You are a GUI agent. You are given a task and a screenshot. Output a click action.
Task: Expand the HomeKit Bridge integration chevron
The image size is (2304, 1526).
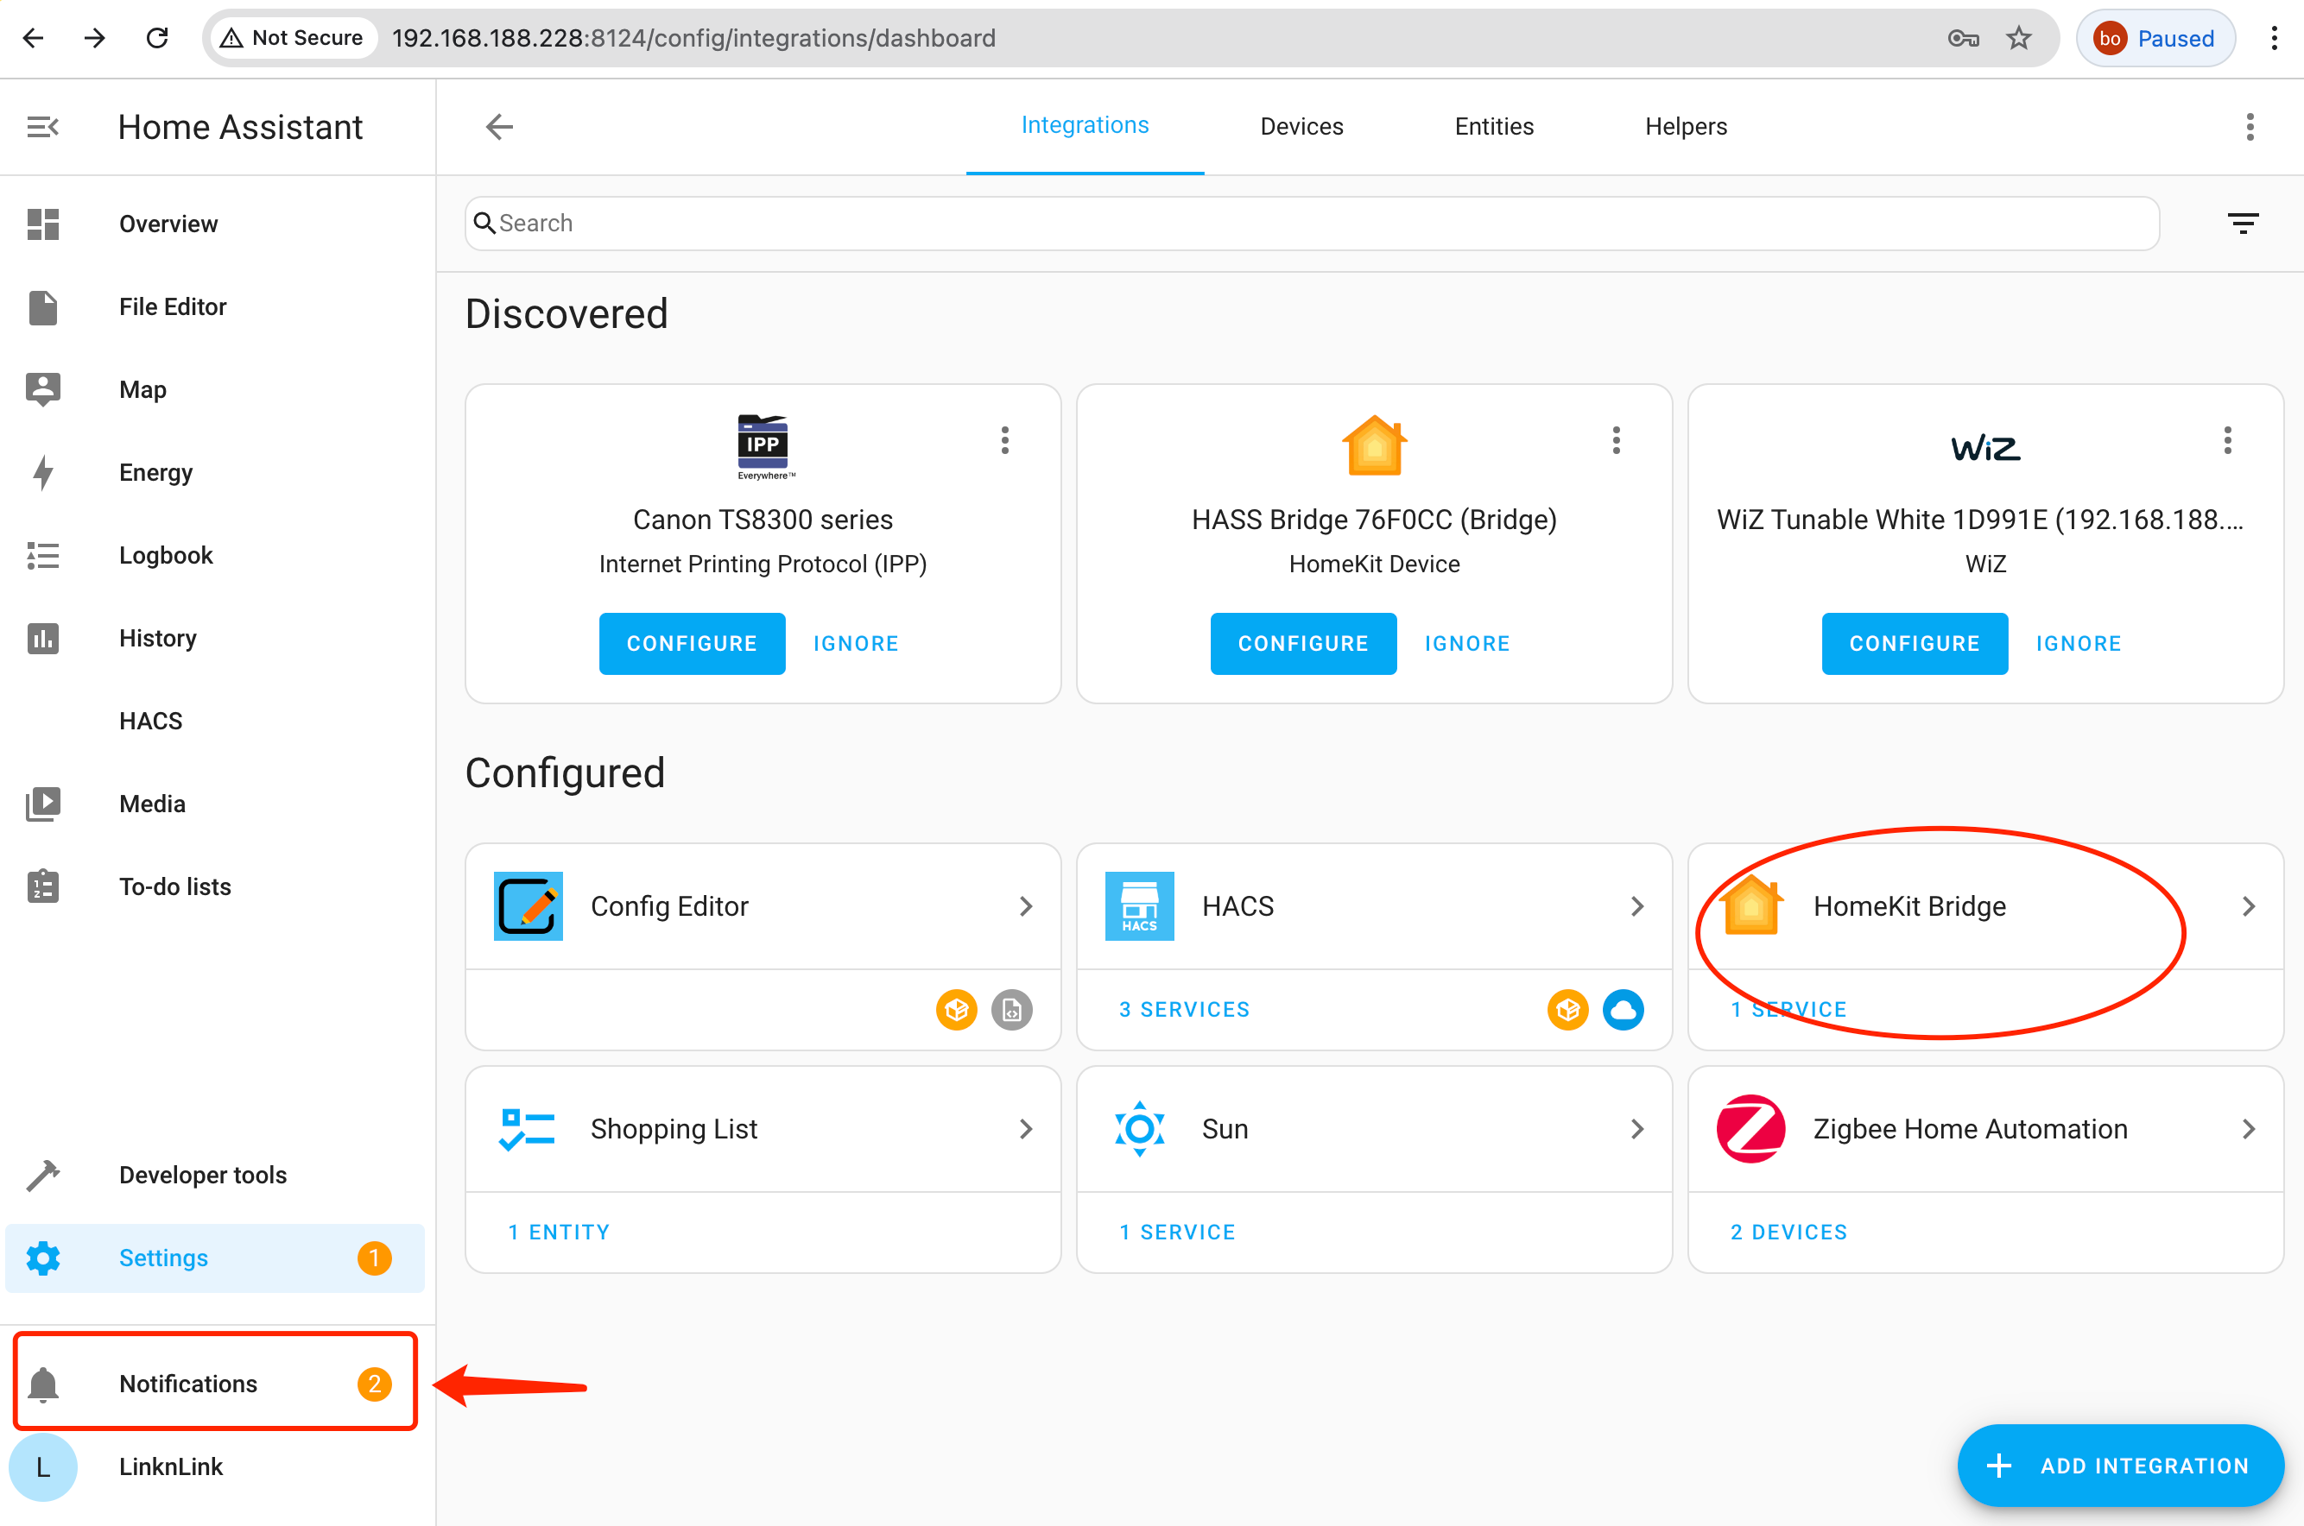click(x=2248, y=906)
